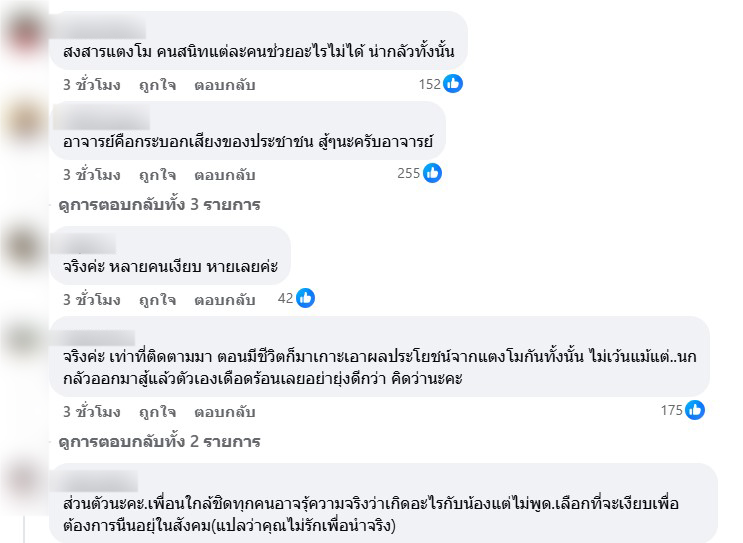This screenshot has height=543, width=743.
Task: Click like reaction icon beside 152 count
Action: pos(453,84)
